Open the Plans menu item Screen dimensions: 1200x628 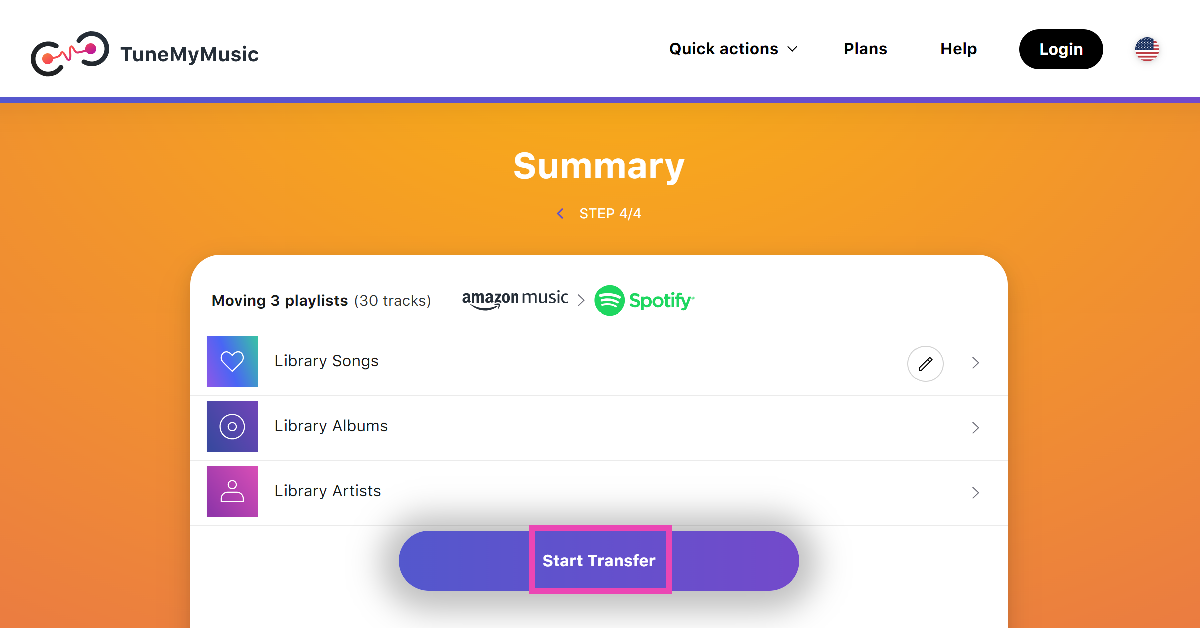(x=865, y=49)
